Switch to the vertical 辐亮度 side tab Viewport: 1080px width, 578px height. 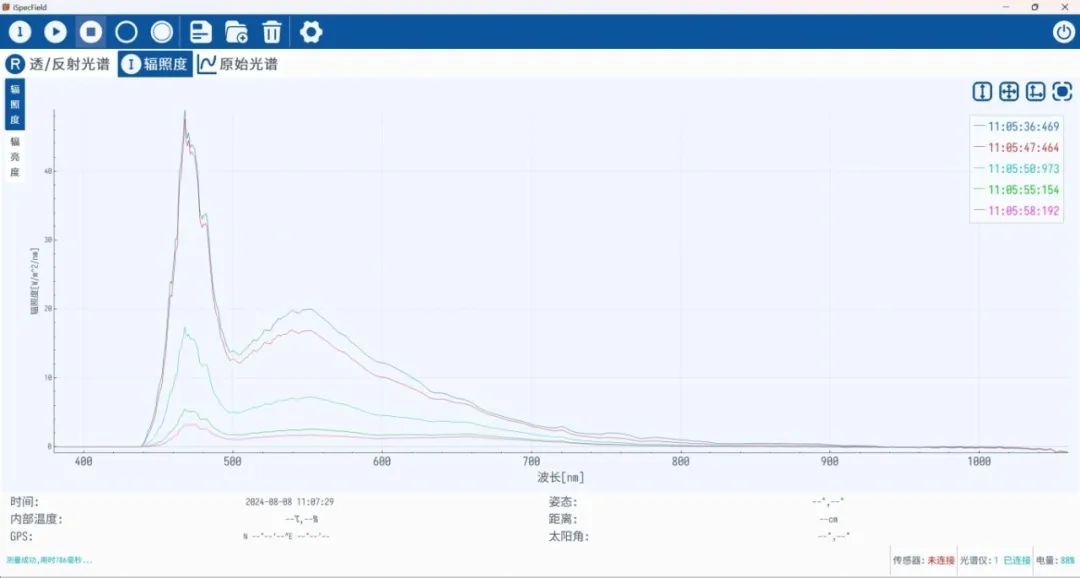[x=15, y=156]
